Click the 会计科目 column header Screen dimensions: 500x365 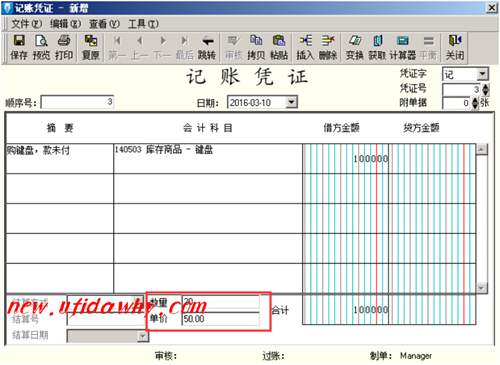pos(207,128)
